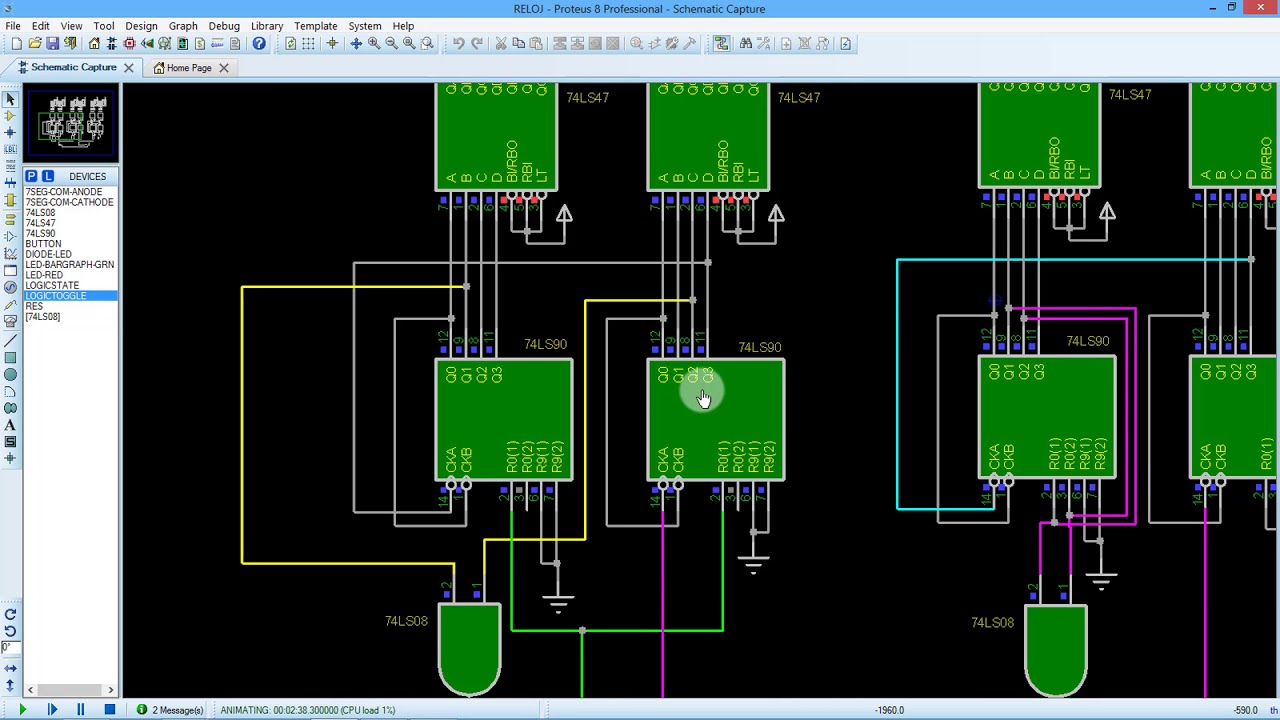The image size is (1280, 720).
Task: Open the Tool menu
Action: click(104, 25)
